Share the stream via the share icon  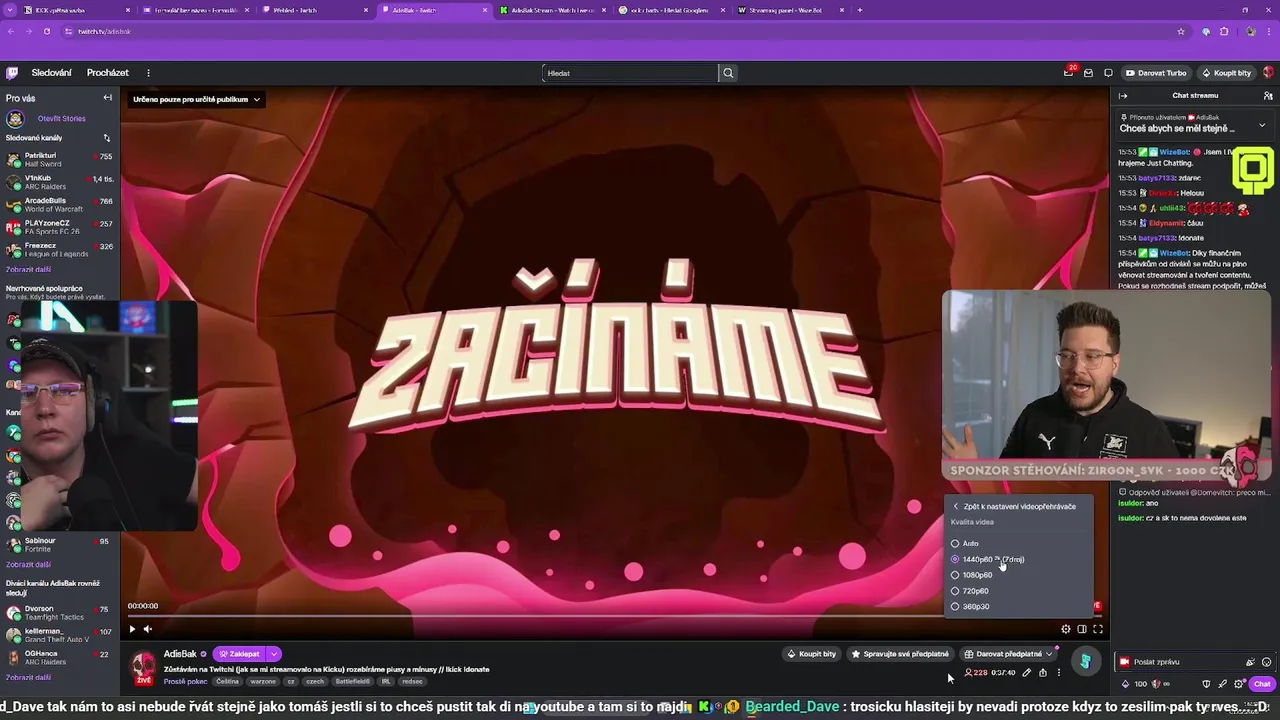(x=1043, y=673)
